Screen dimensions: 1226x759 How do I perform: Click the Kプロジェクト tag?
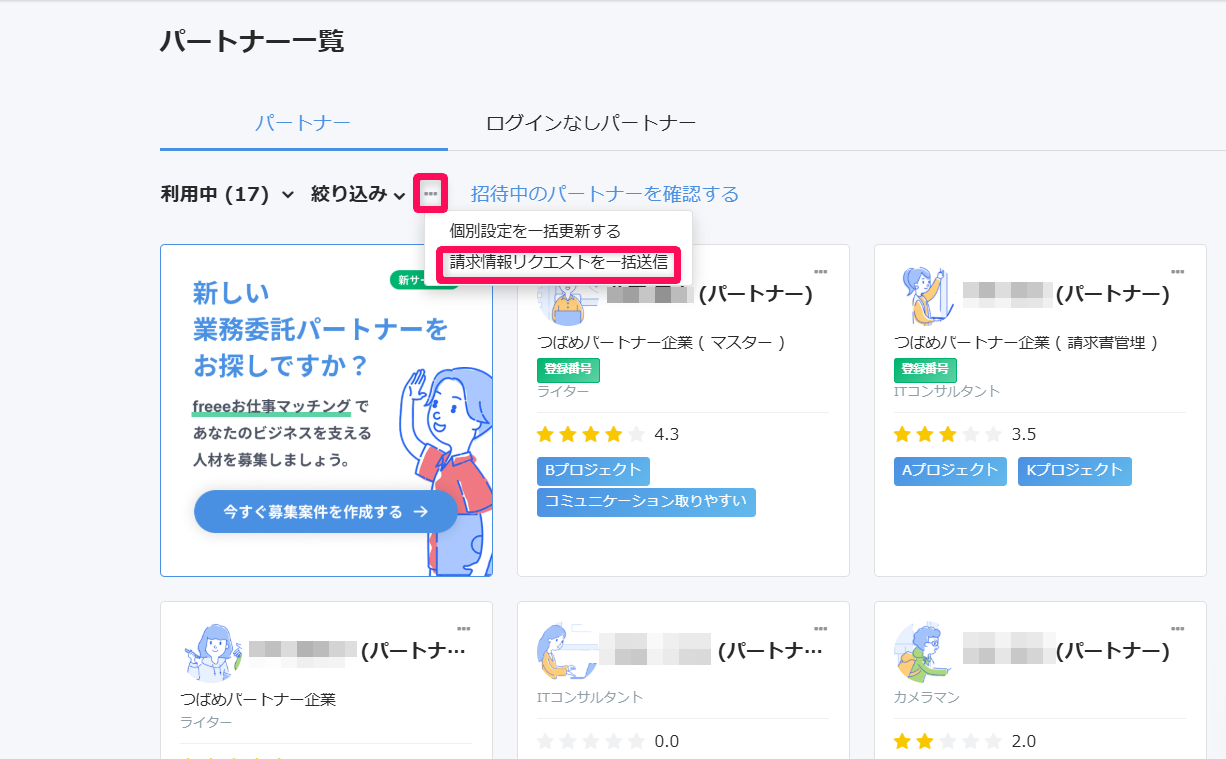point(1074,471)
